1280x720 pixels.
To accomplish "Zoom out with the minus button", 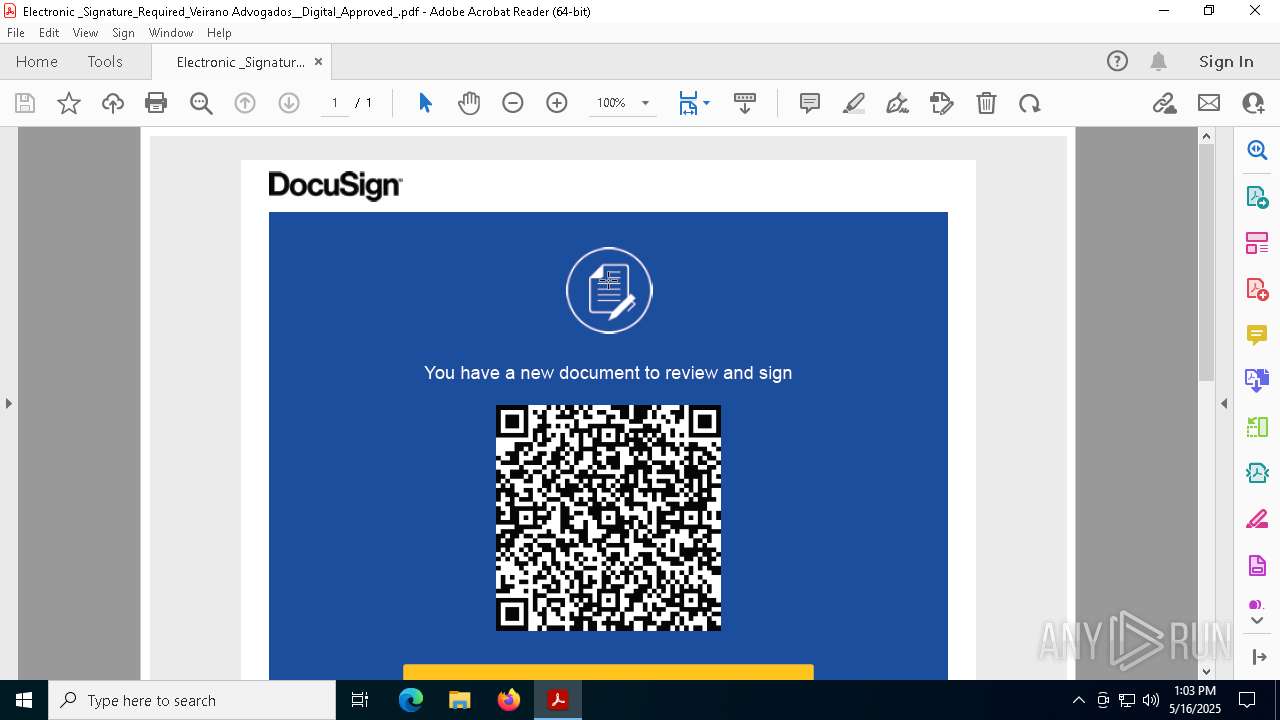I will pyautogui.click(x=513, y=103).
